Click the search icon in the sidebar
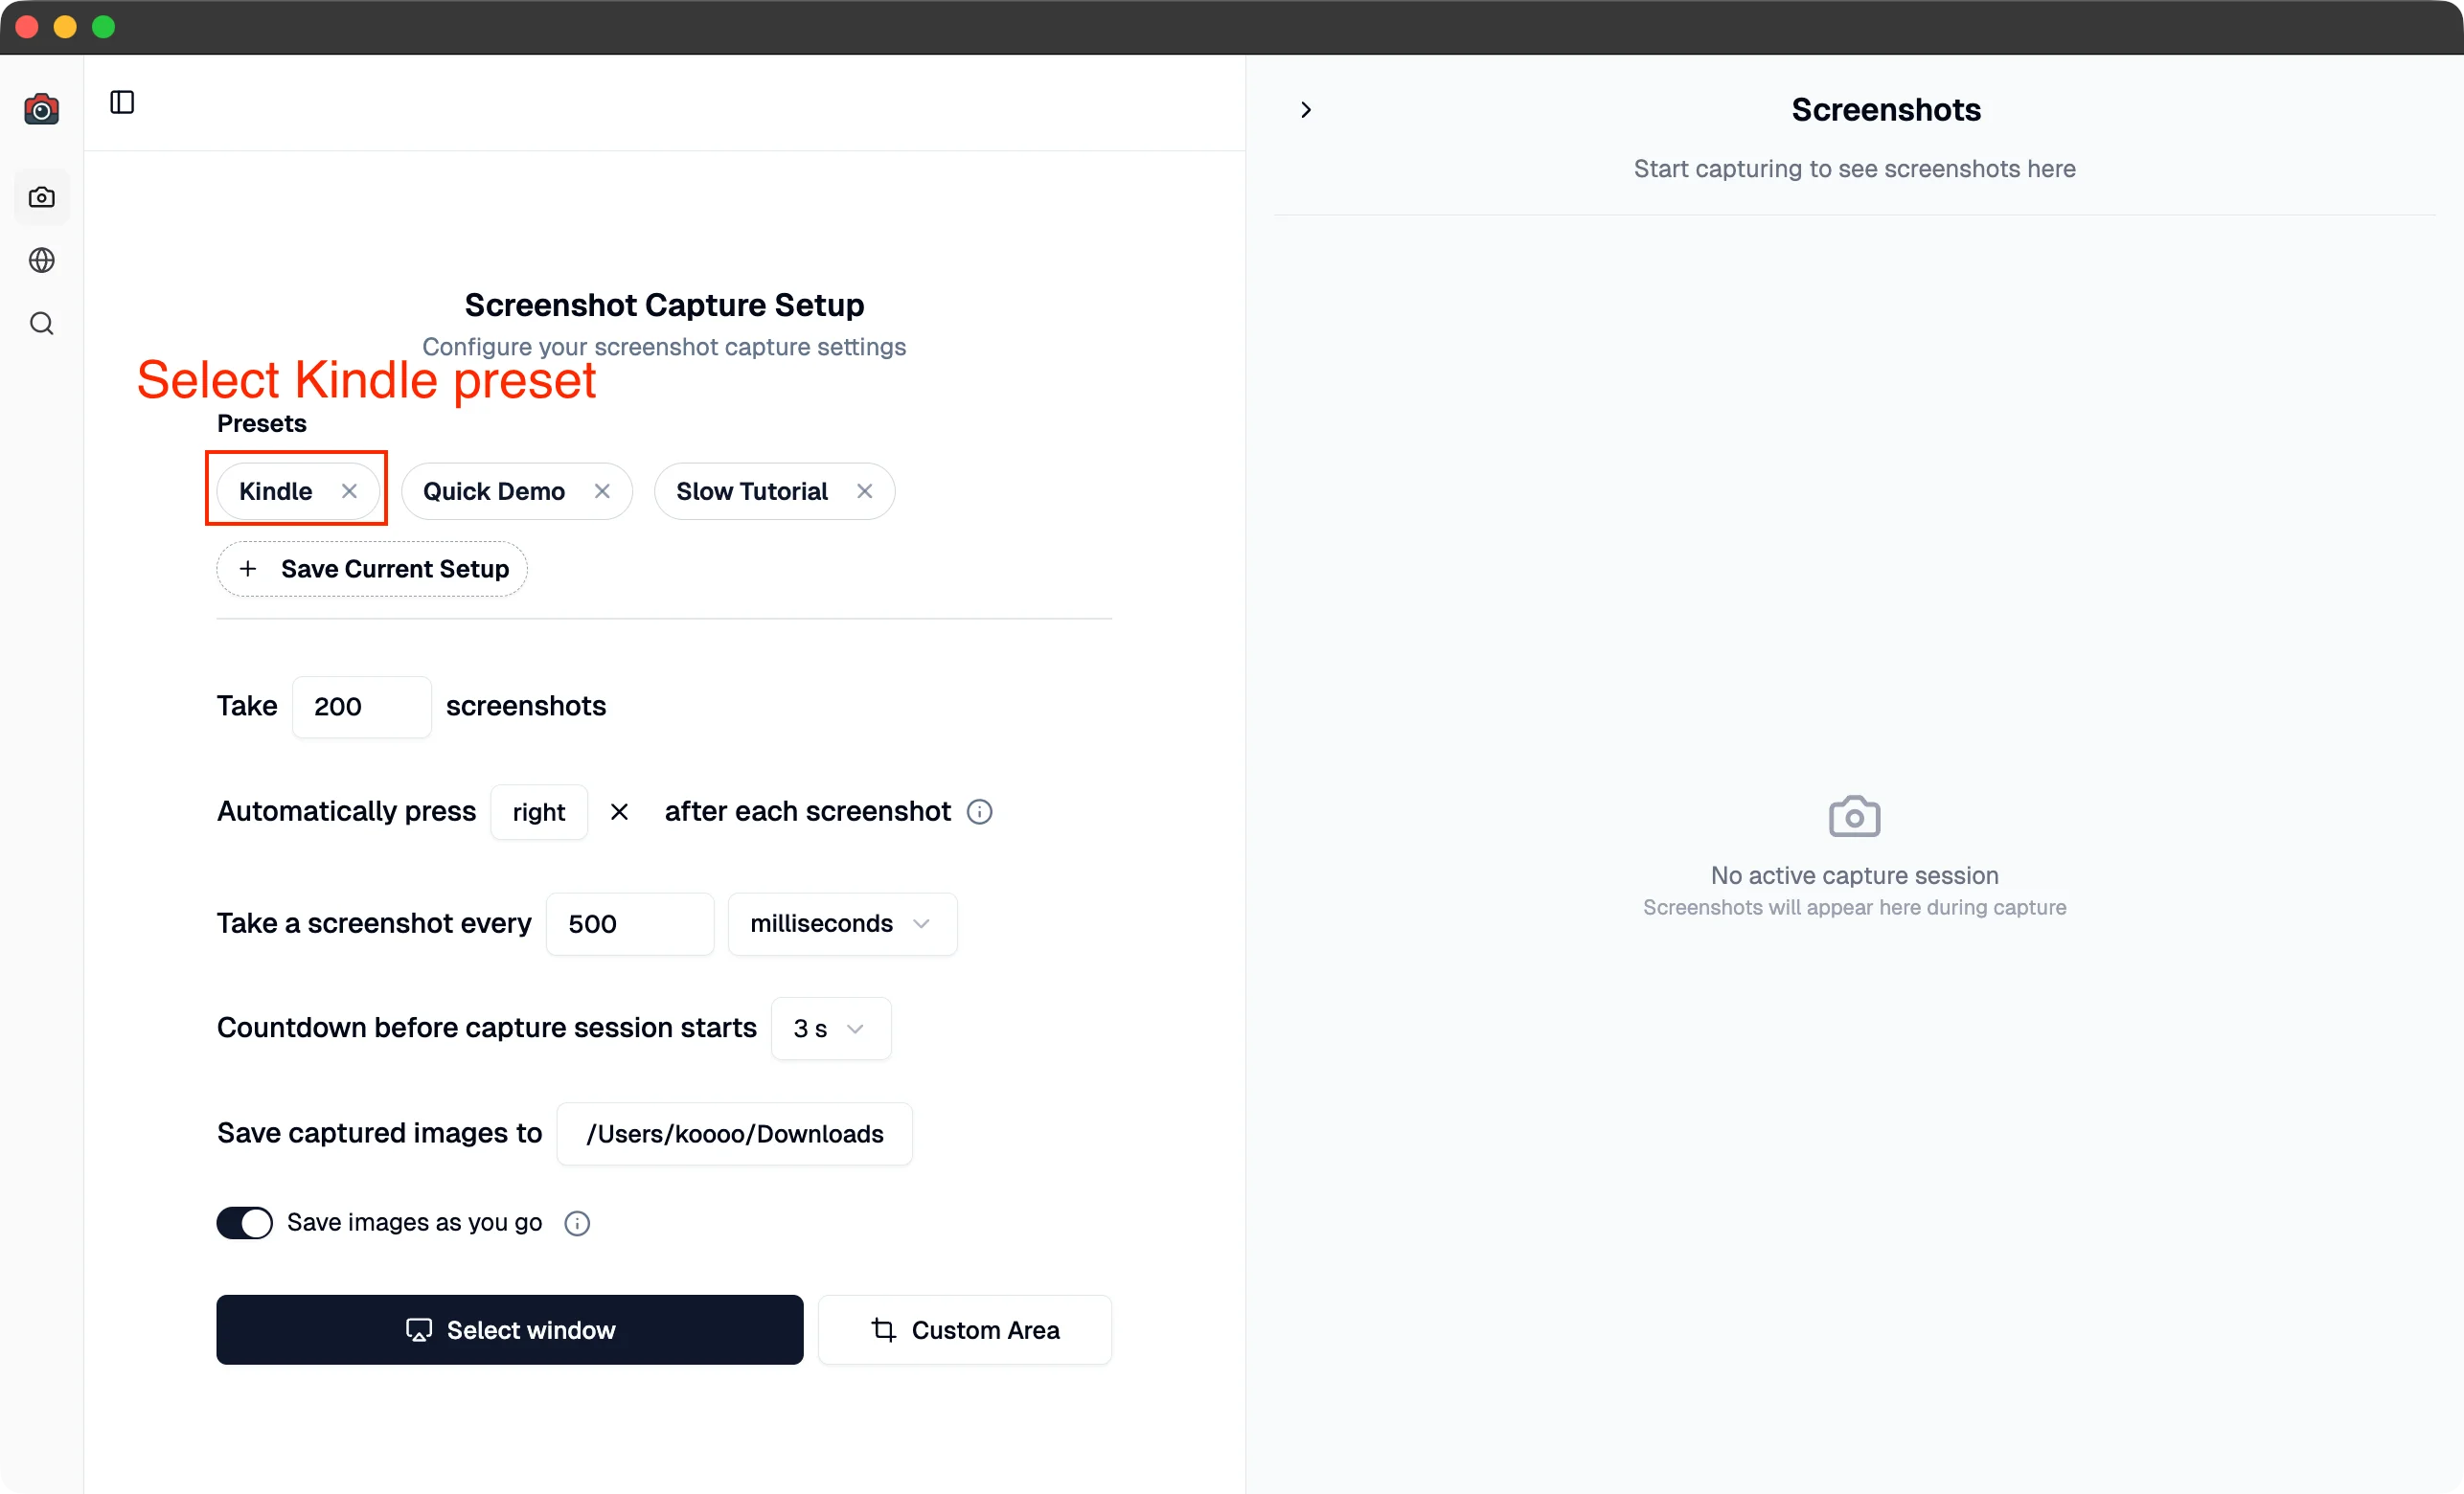Viewport: 2464px width, 1494px height. 41,322
